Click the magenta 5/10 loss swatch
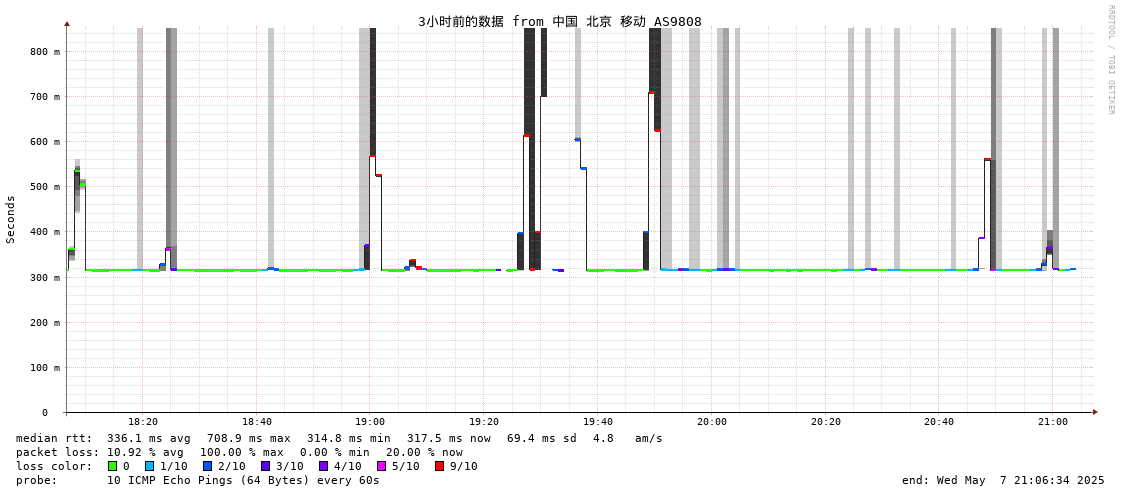This screenshot has width=1121, height=494. click(x=381, y=466)
